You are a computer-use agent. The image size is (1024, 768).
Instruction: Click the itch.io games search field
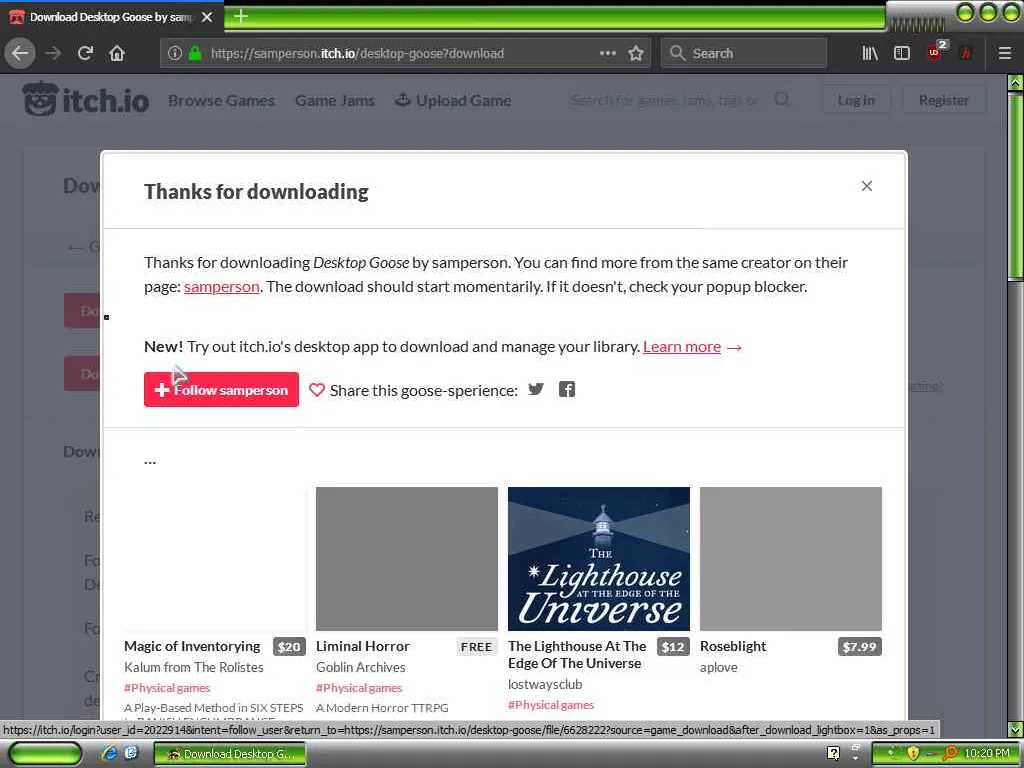pos(666,100)
